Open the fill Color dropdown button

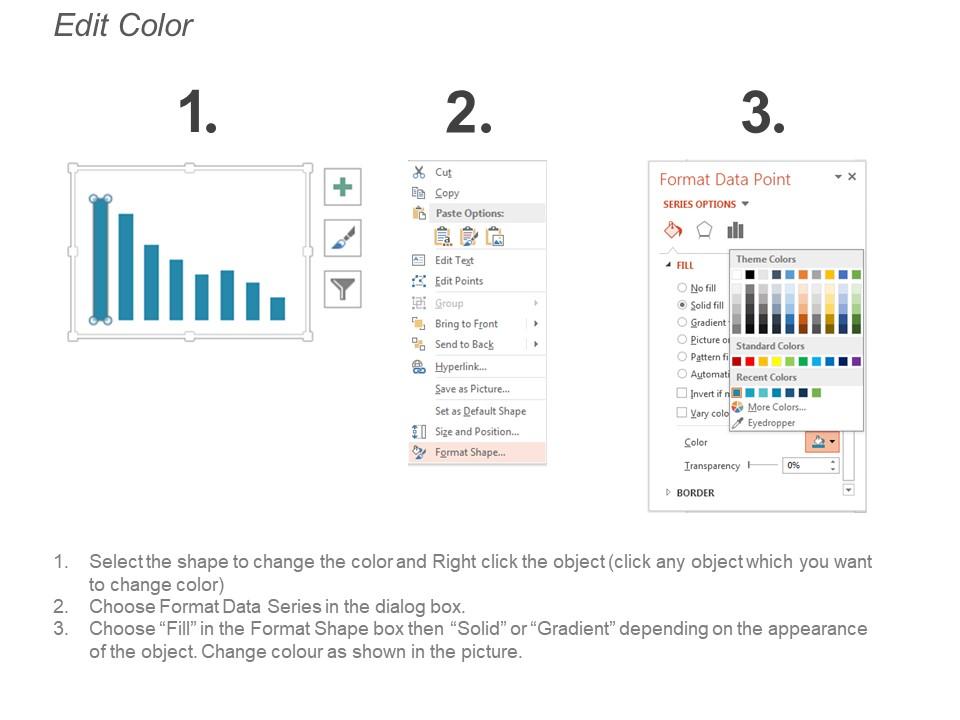[x=824, y=442]
